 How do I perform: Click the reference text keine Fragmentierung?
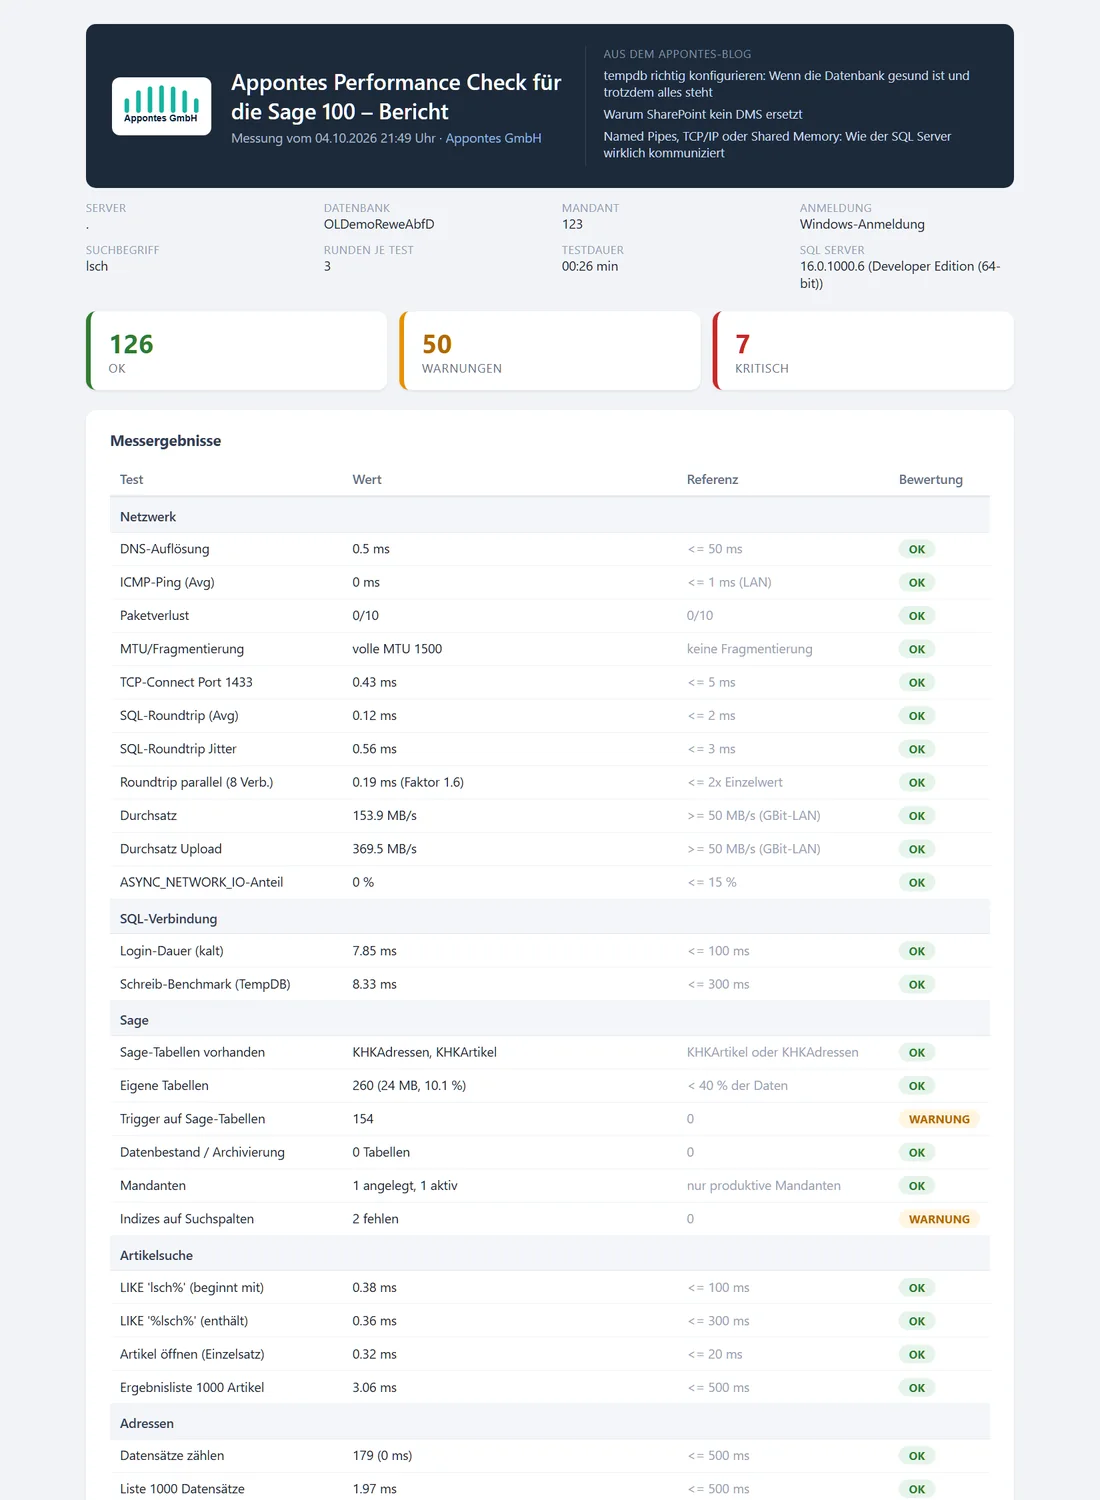(749, 649)
